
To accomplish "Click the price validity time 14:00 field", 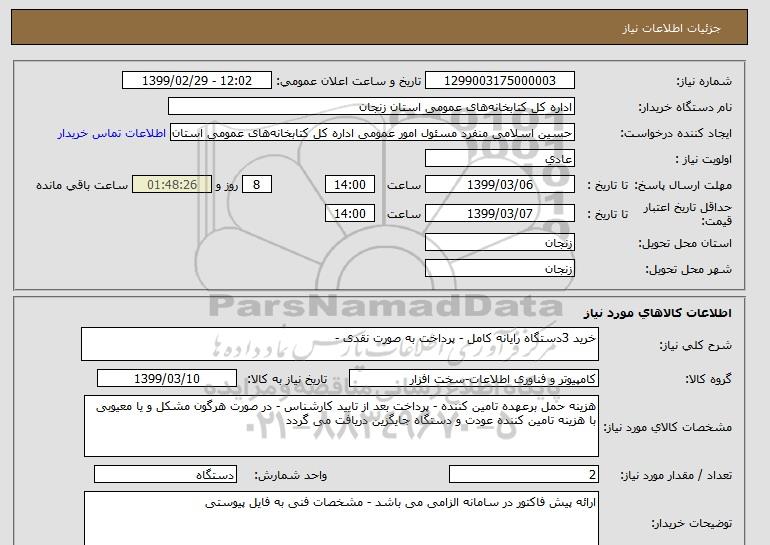I will pyautogui.click(x=350, y=214).
